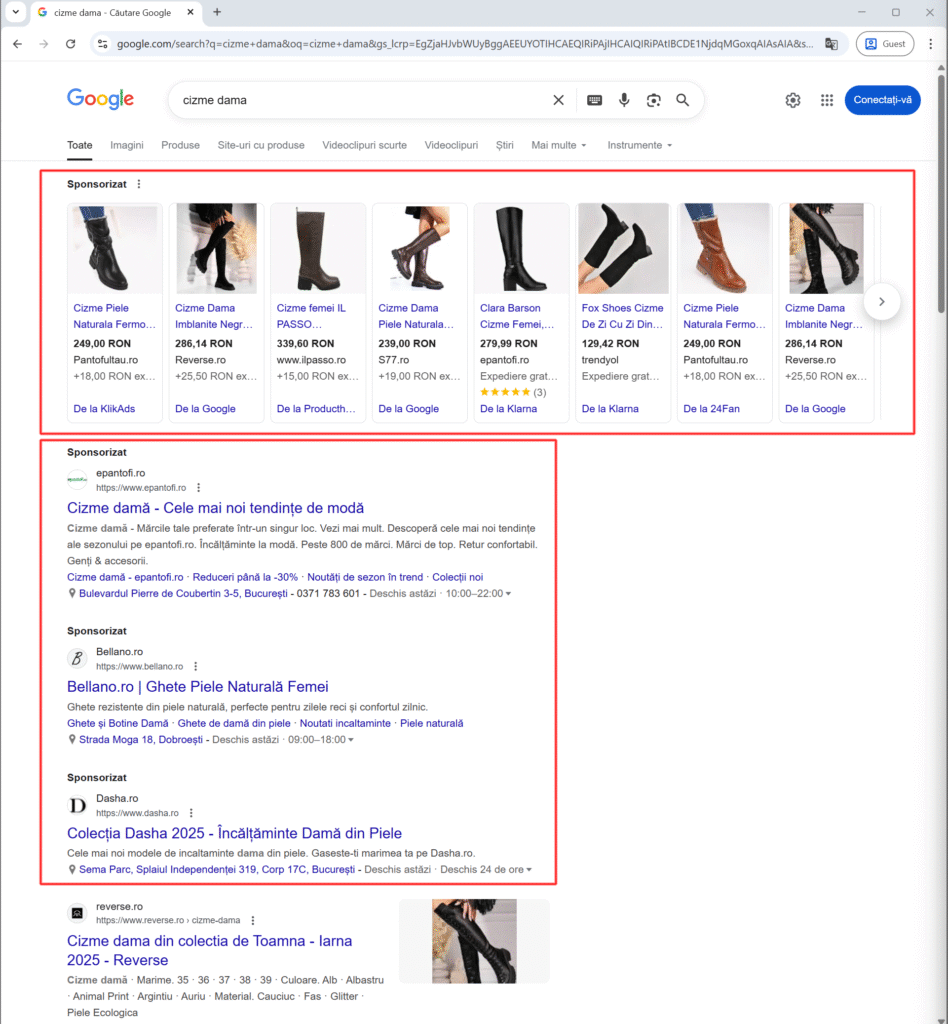Open ad options next to epantofi.ro URL
This screenshot has width=948, height=1024.
[x=198, y=488]
